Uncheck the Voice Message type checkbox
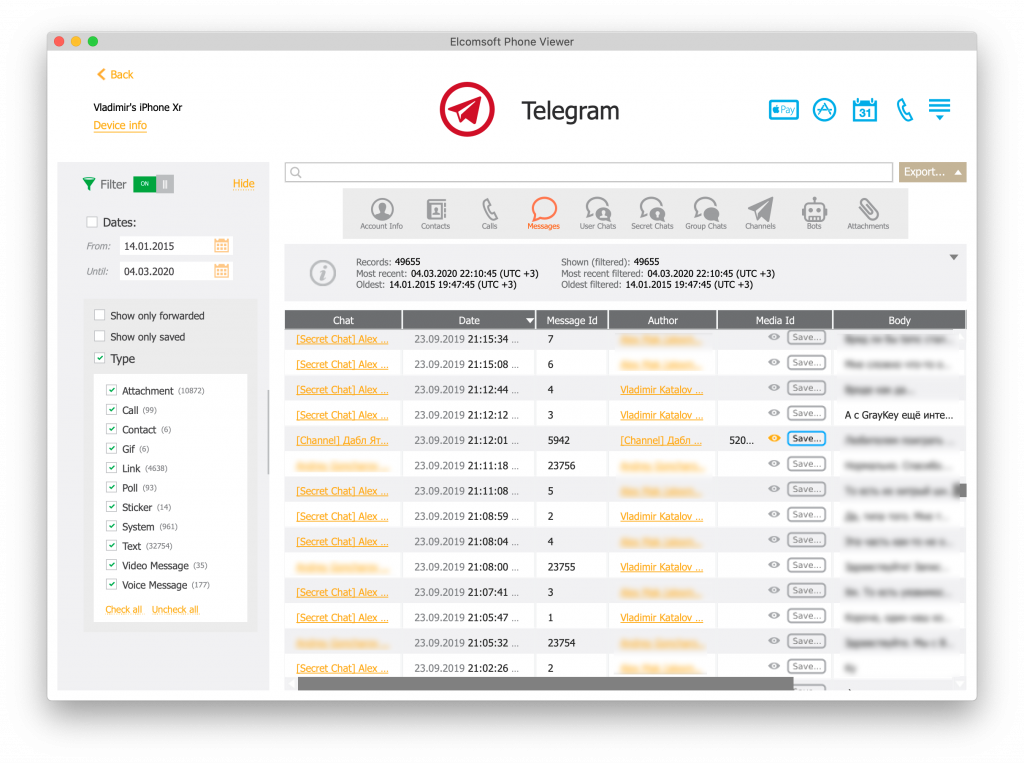 112,585
